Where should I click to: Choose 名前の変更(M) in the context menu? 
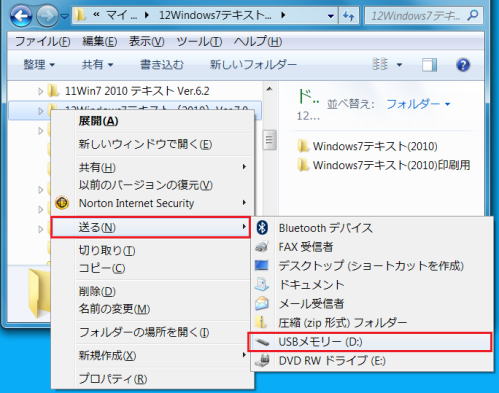(x=152, y=309)
